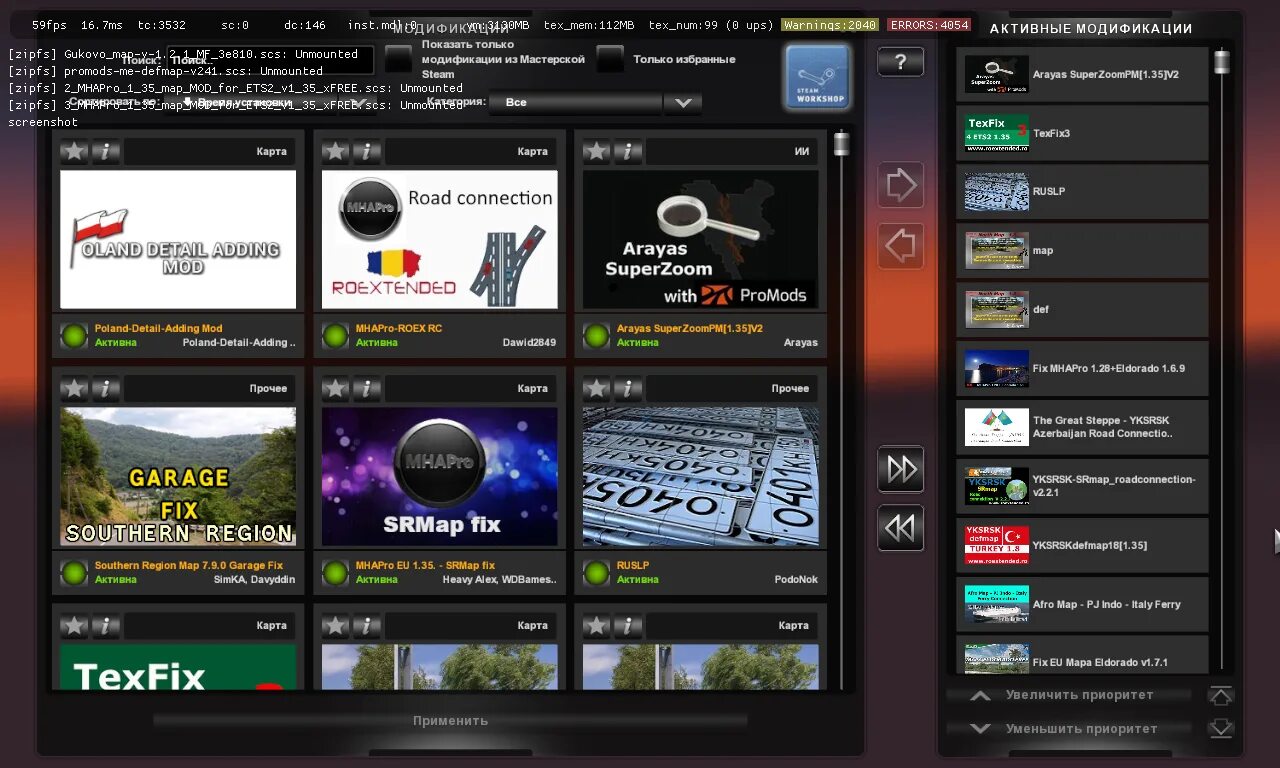This screenshot has height=768, width=1280.
Task: Select YKSRSKdefmap18[1.35] in active list
Action: (1082, 545)
